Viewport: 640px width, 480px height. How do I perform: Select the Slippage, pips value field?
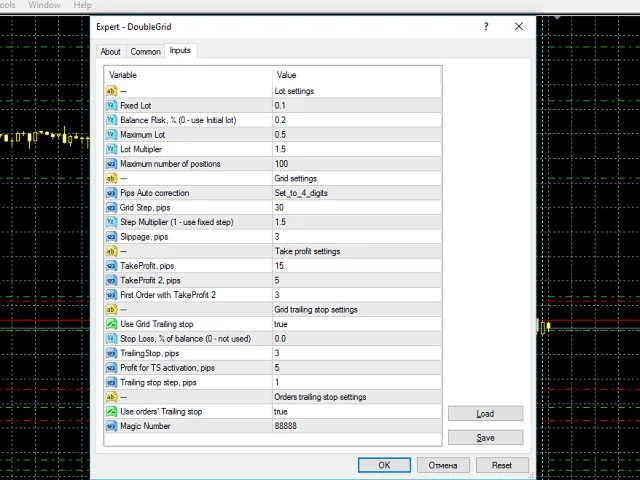356,236
